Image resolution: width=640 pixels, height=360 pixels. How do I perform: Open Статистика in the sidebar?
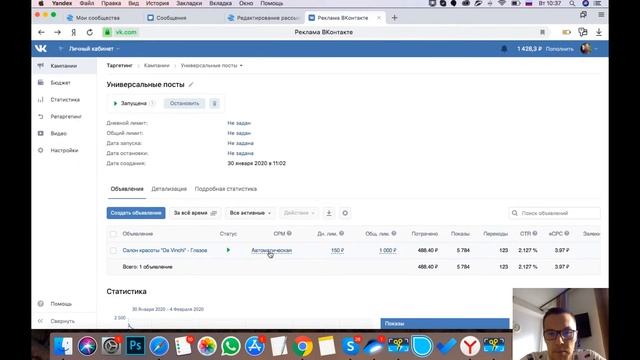(x=64, y=100)
